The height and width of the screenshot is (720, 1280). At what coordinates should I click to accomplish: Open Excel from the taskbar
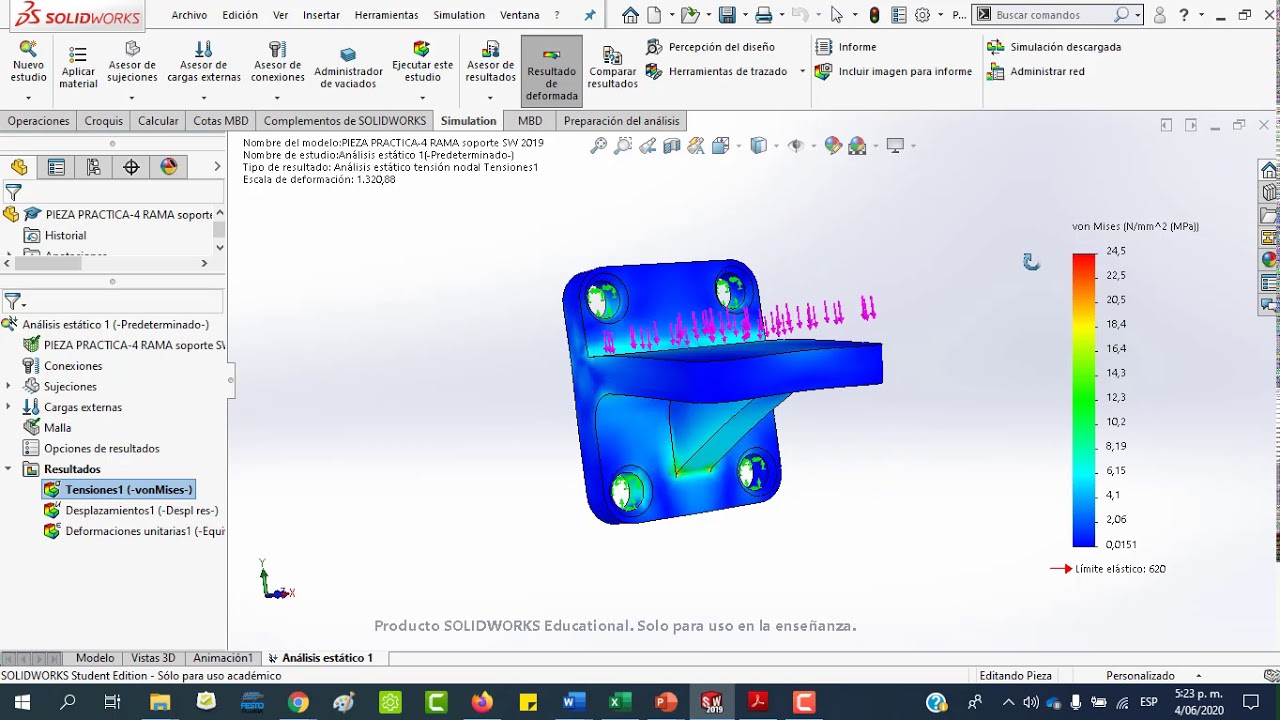[620, 702]
